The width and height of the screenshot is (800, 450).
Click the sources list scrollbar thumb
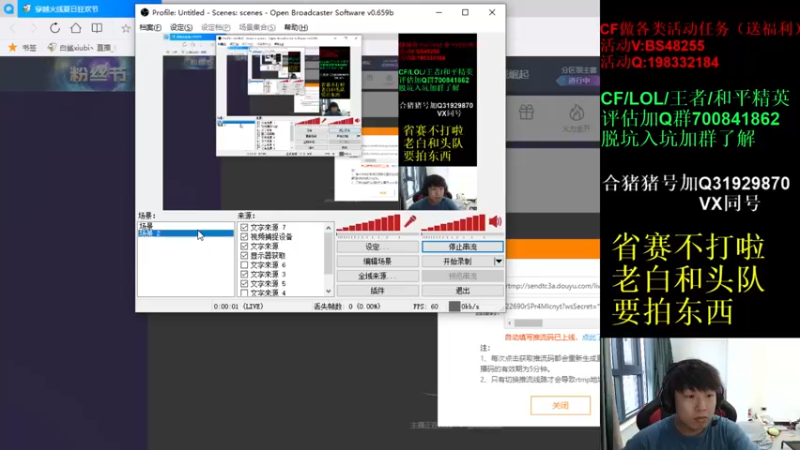click(x=328, y=253)
